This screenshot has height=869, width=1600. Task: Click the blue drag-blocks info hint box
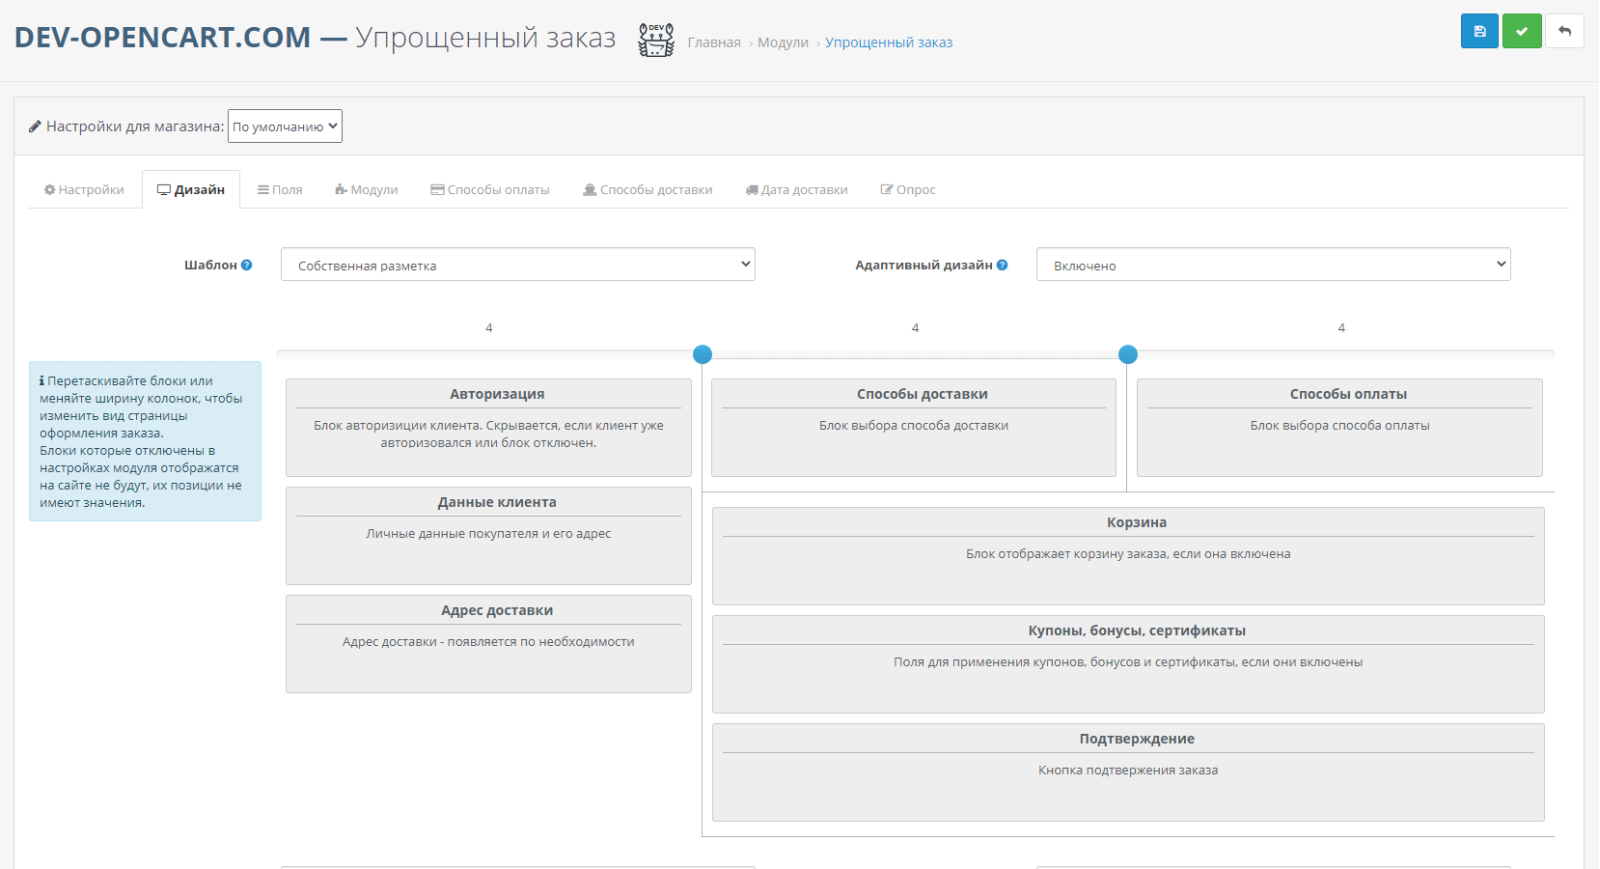(145, 441)
